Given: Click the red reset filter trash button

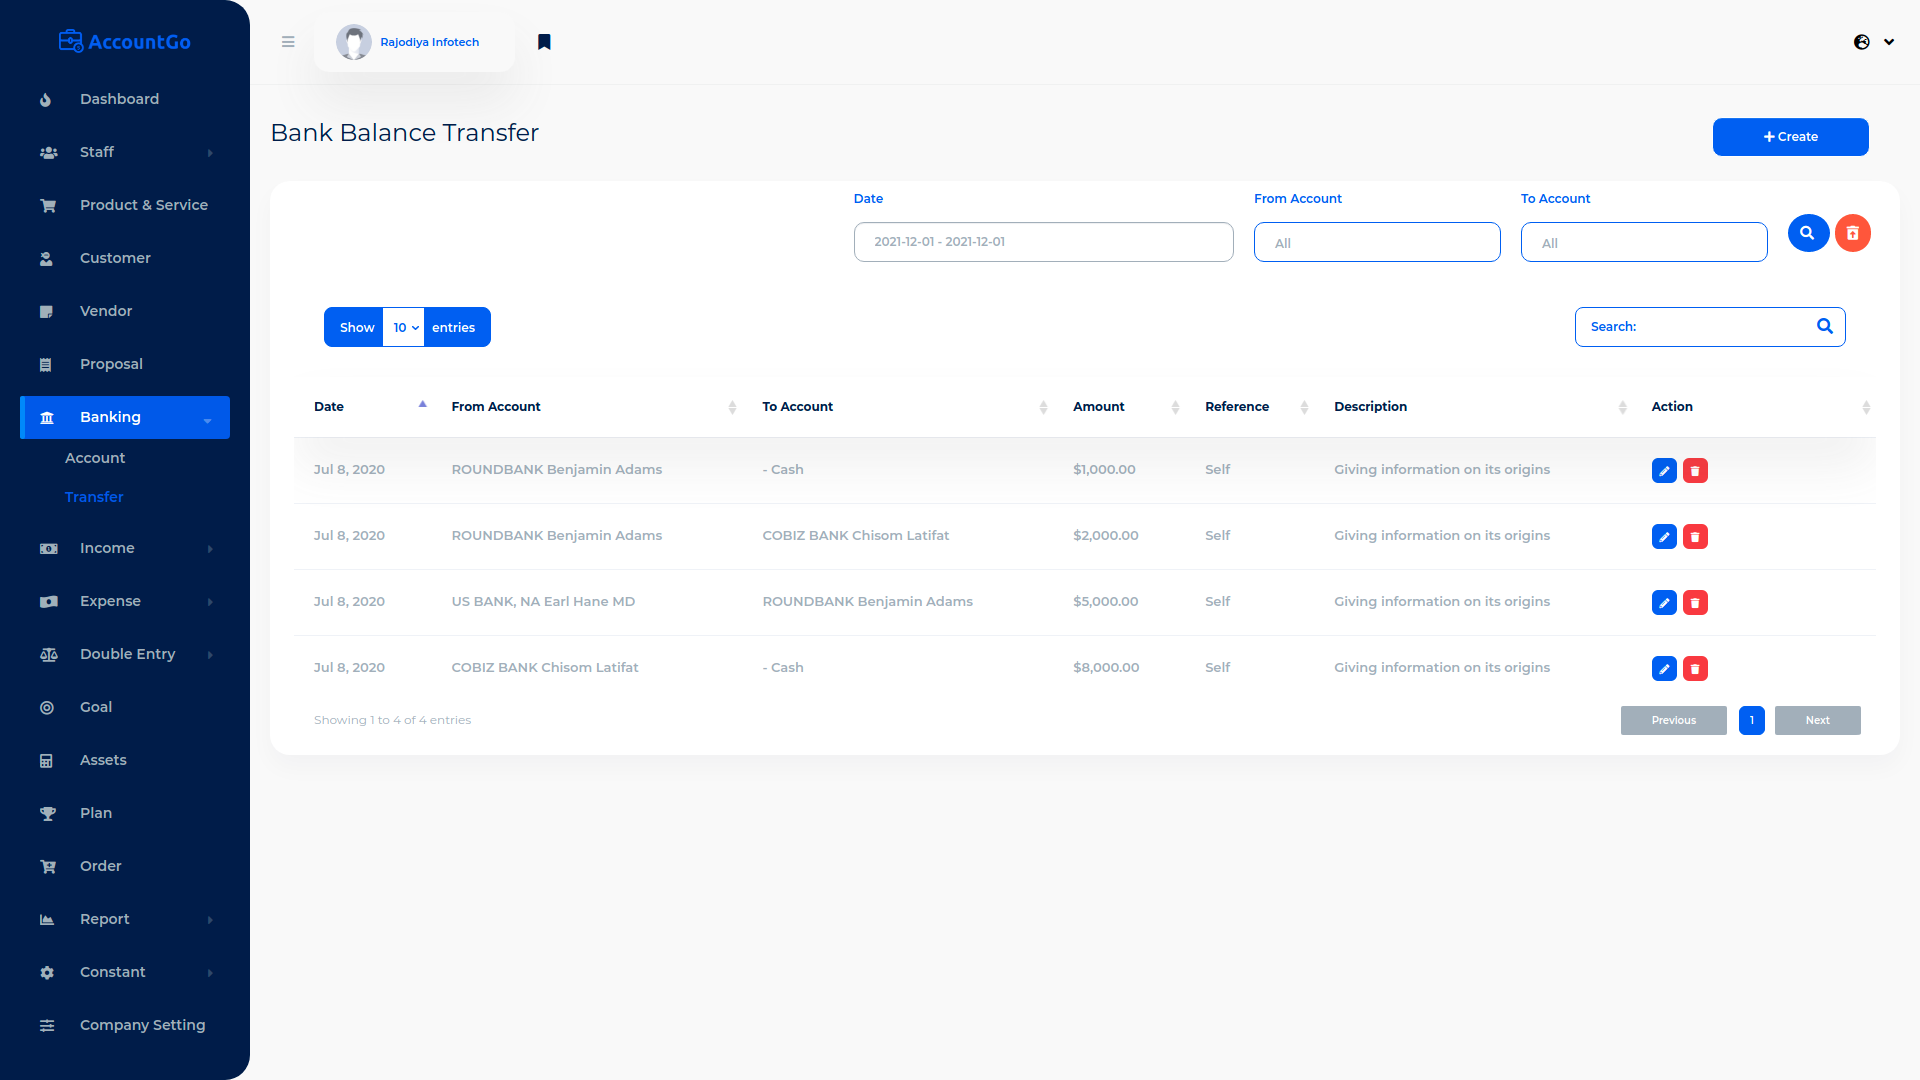Looking at the screenshot, I should pyautogui.click(x=1852, y=233).
